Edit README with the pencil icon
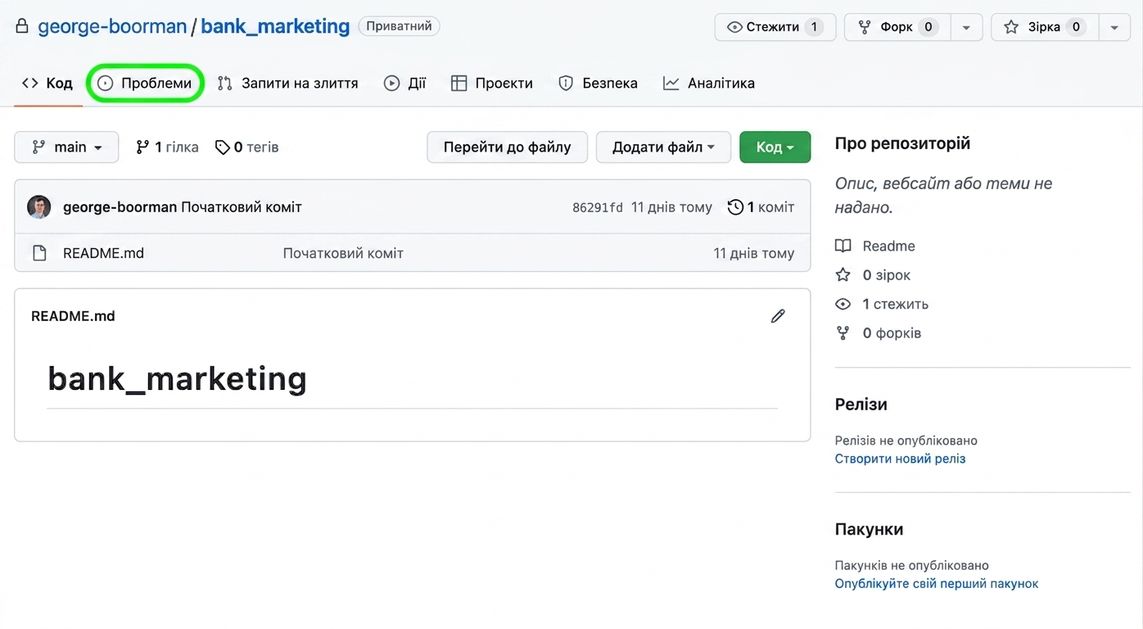Viewport: 1143px width, 629px height. point(778,316)
